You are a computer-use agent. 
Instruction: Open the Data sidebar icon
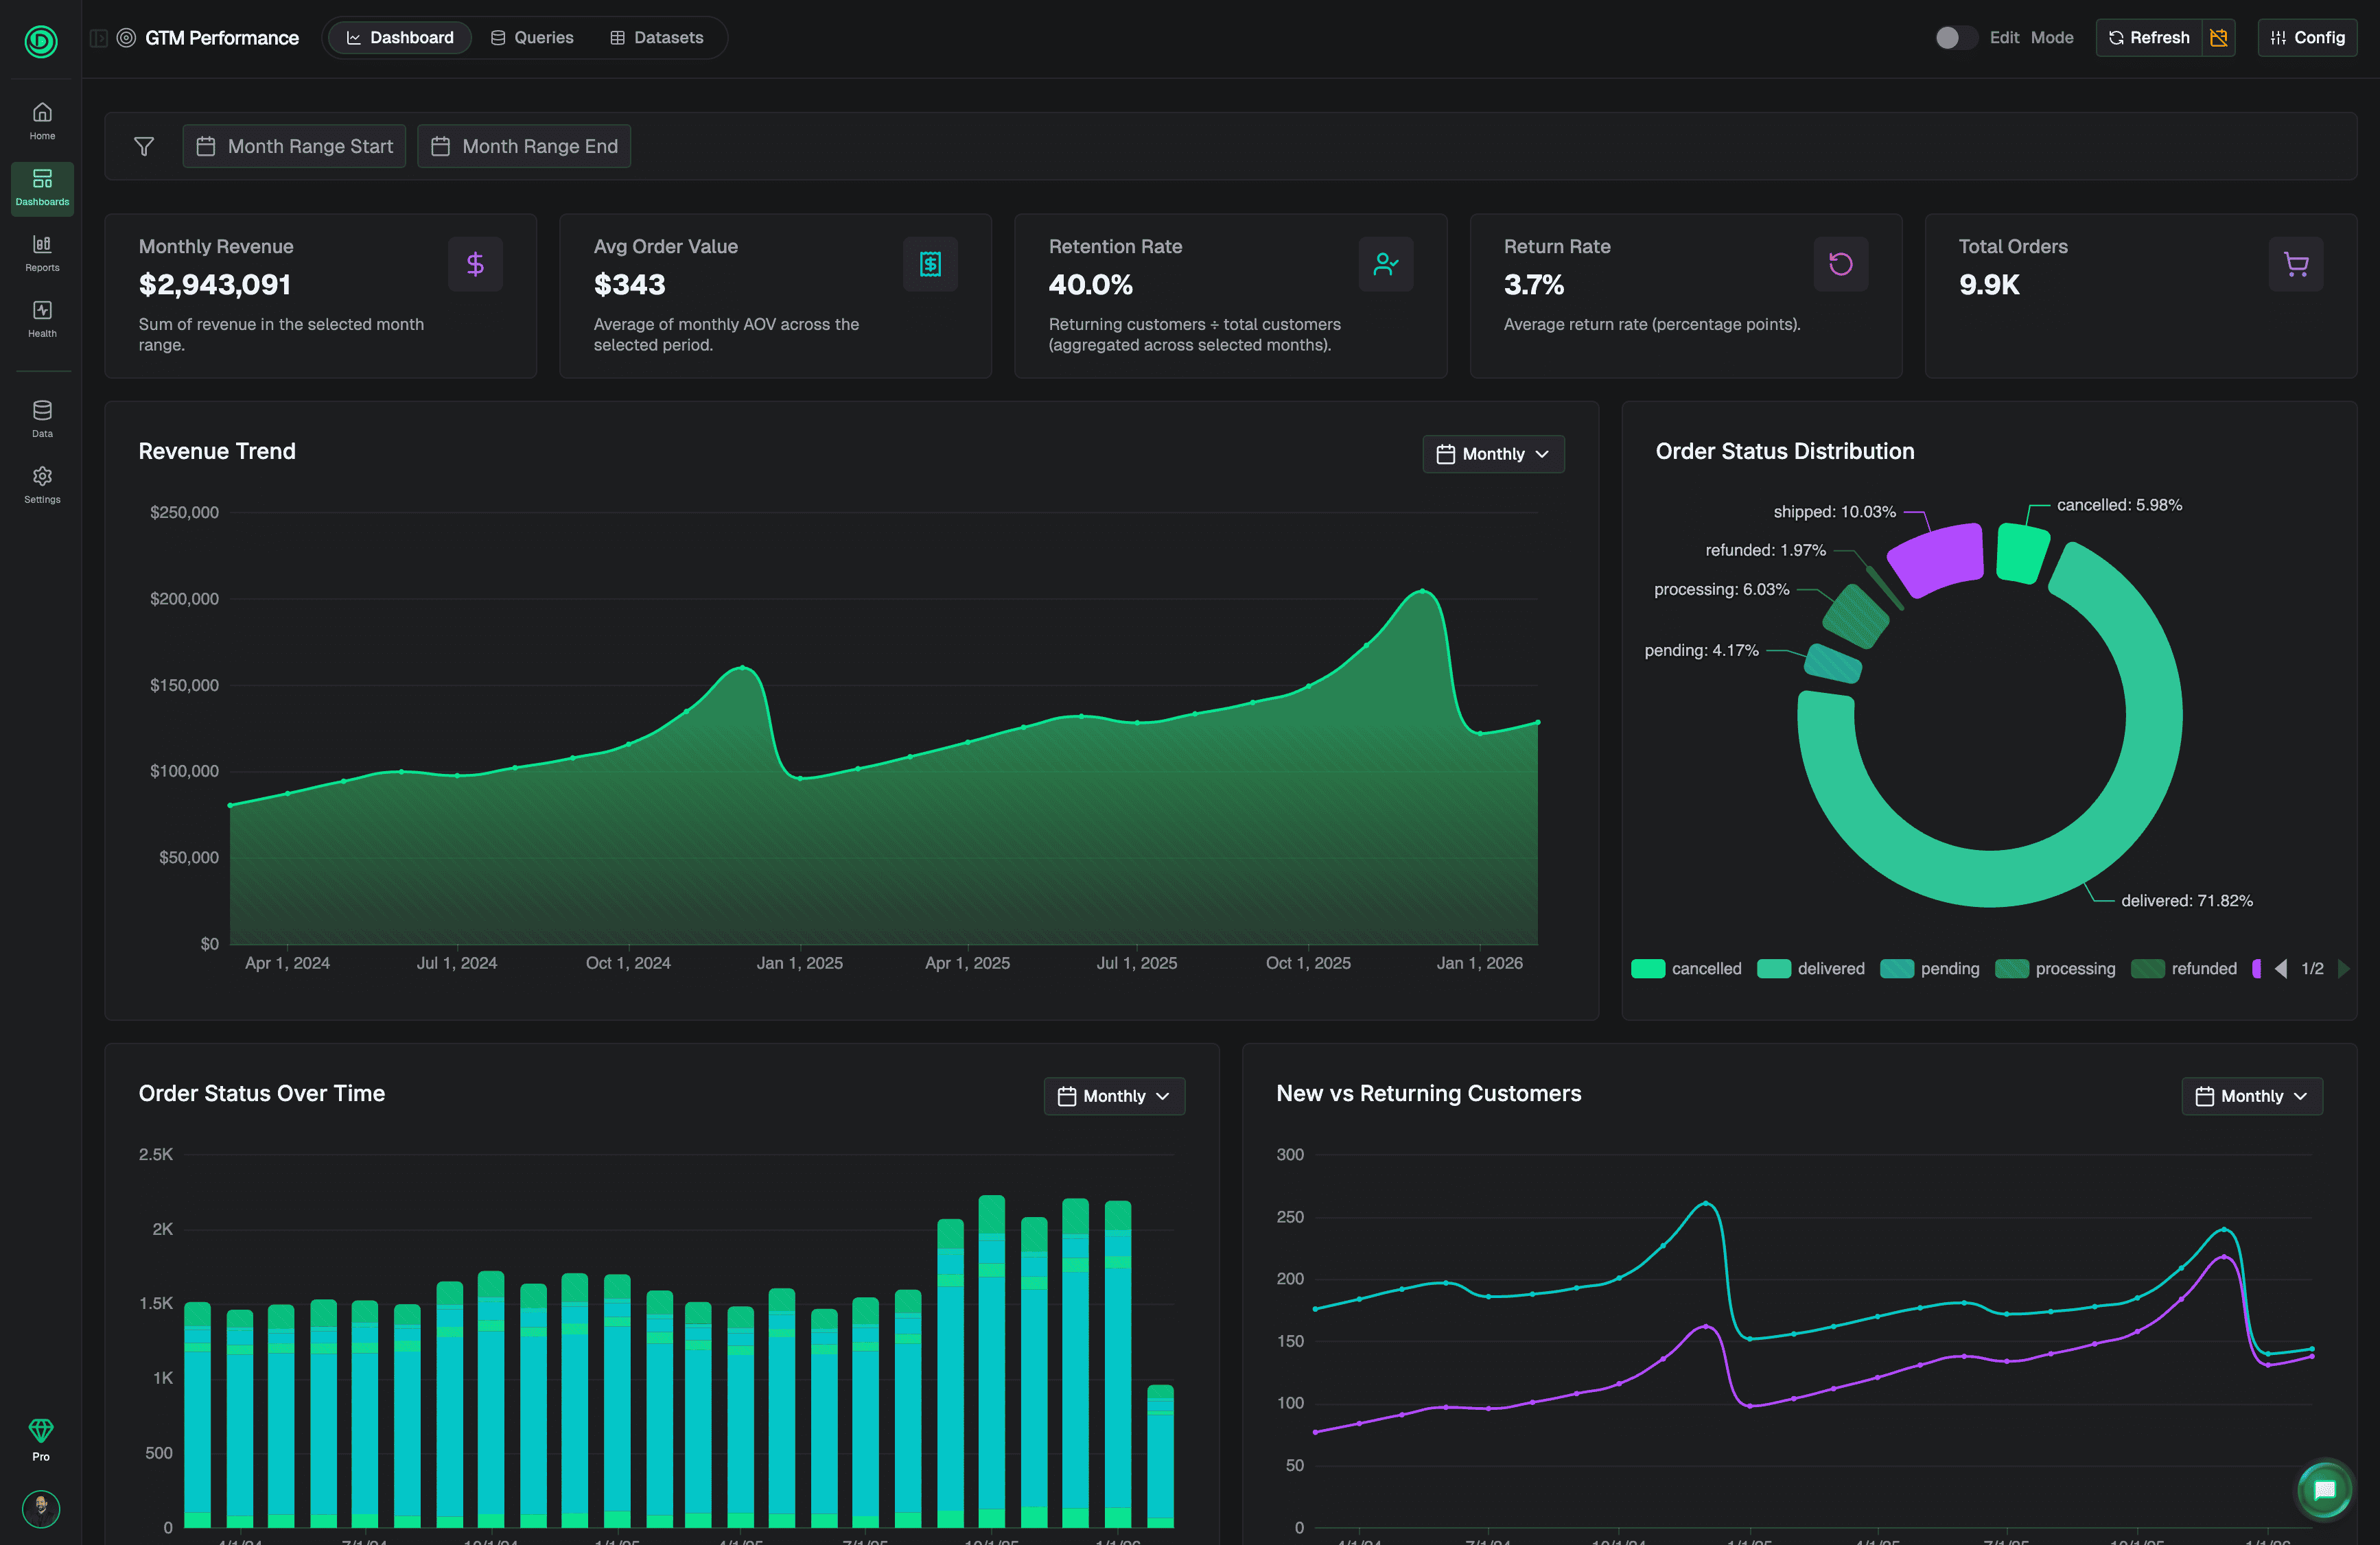42,418
